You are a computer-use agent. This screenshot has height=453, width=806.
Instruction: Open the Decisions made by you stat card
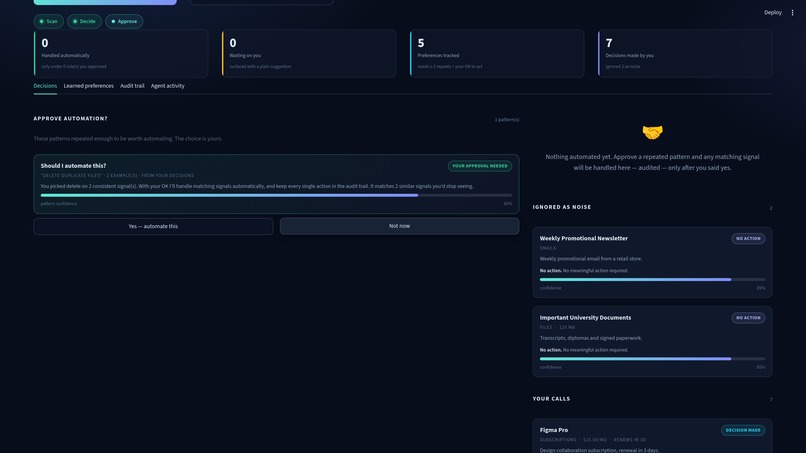point(685,53)
